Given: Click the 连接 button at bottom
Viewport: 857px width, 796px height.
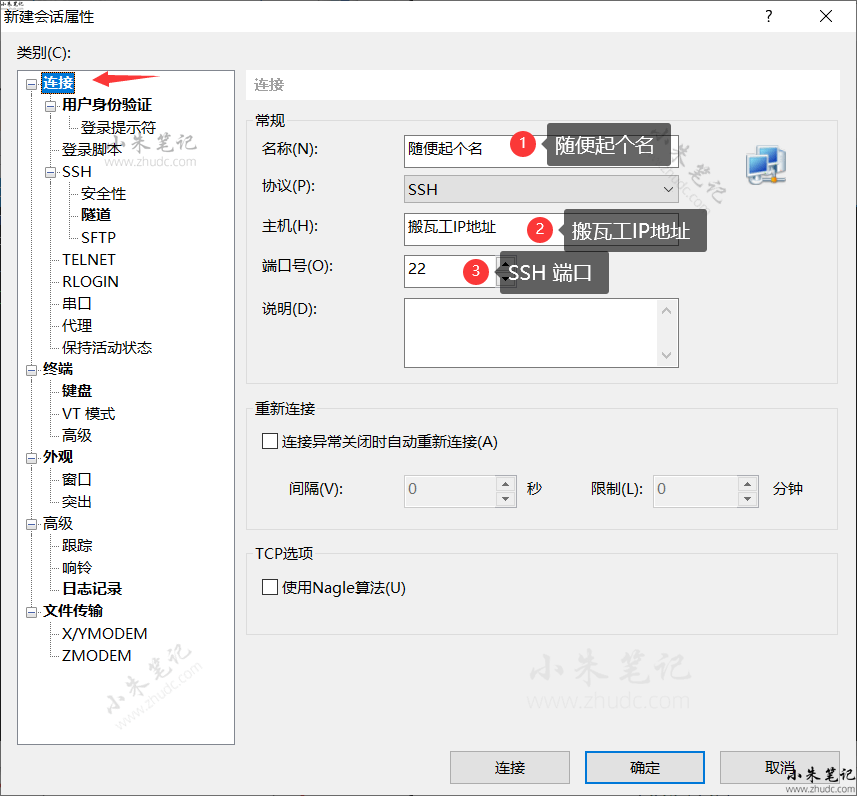Looking at the screenshot, I should [x=510, y=767].
